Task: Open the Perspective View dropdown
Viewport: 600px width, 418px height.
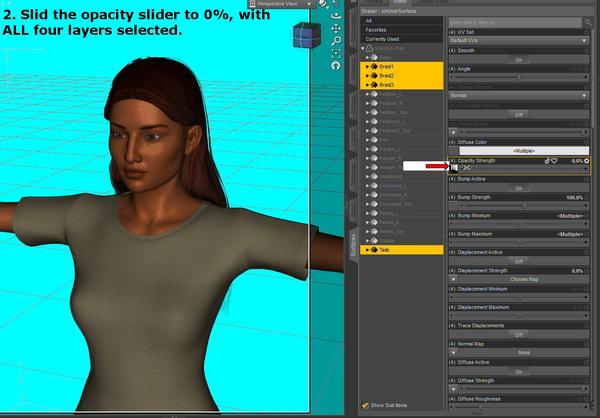Action: click(282, 4)
